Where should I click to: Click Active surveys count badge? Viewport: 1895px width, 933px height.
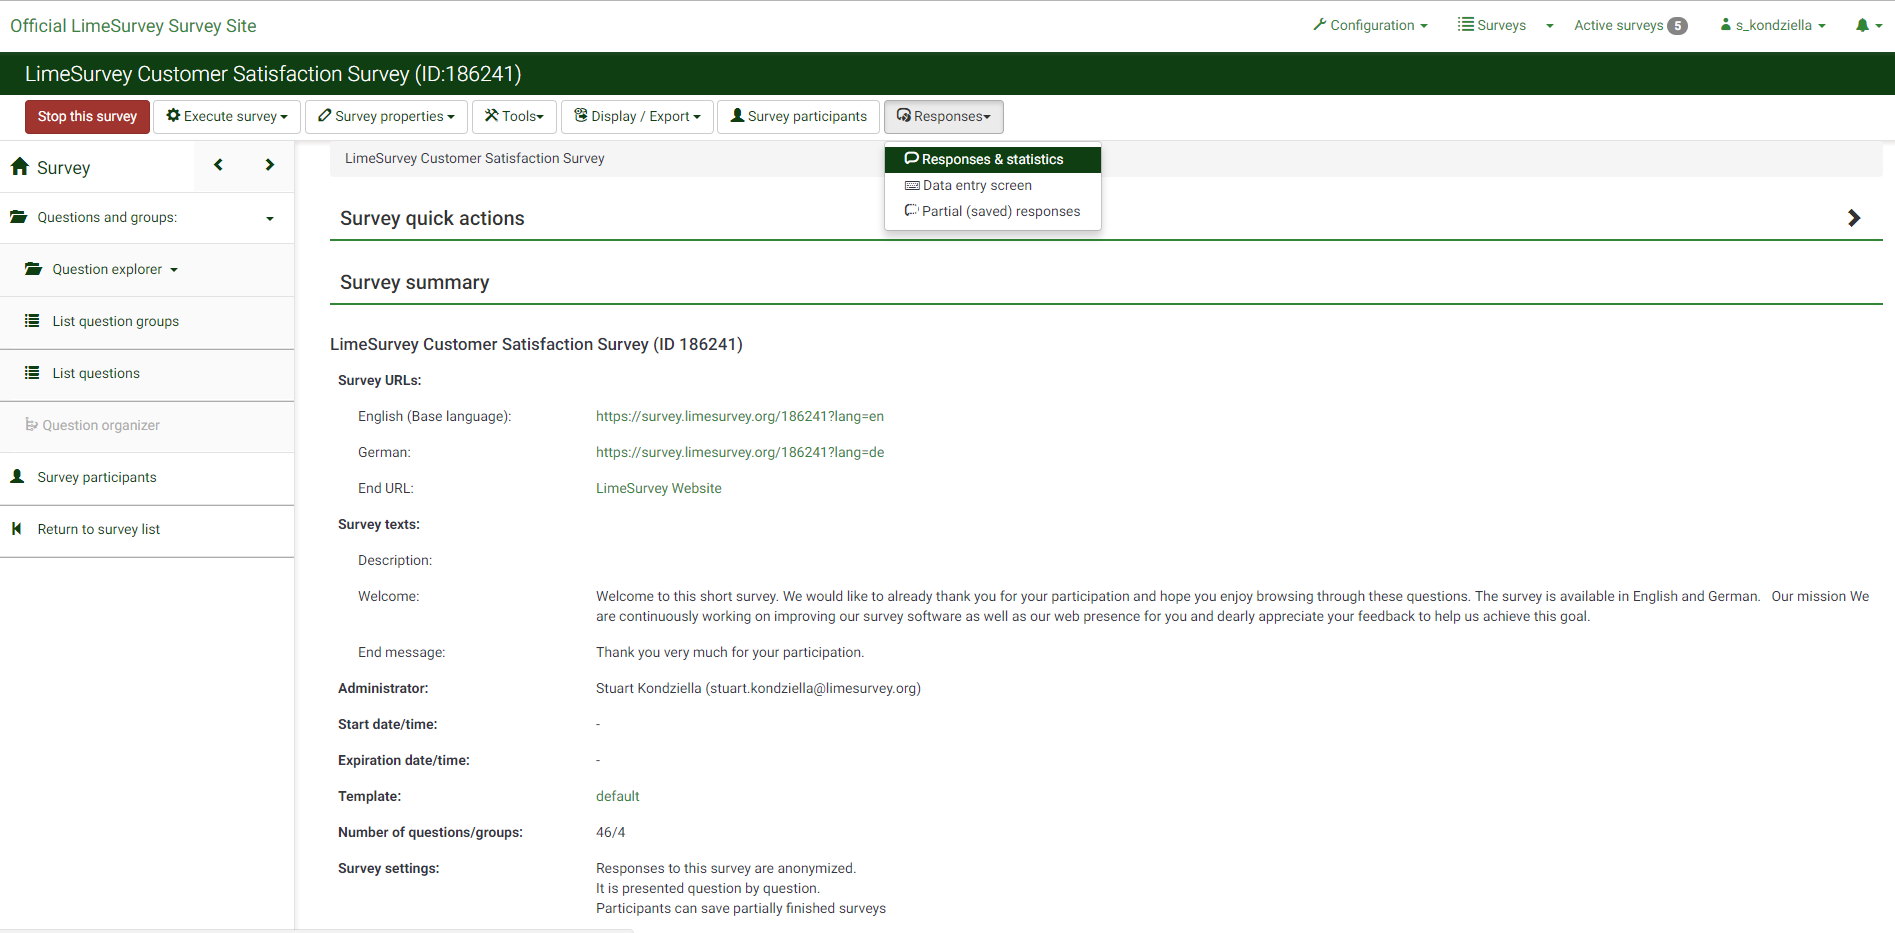click(1677, 26)
